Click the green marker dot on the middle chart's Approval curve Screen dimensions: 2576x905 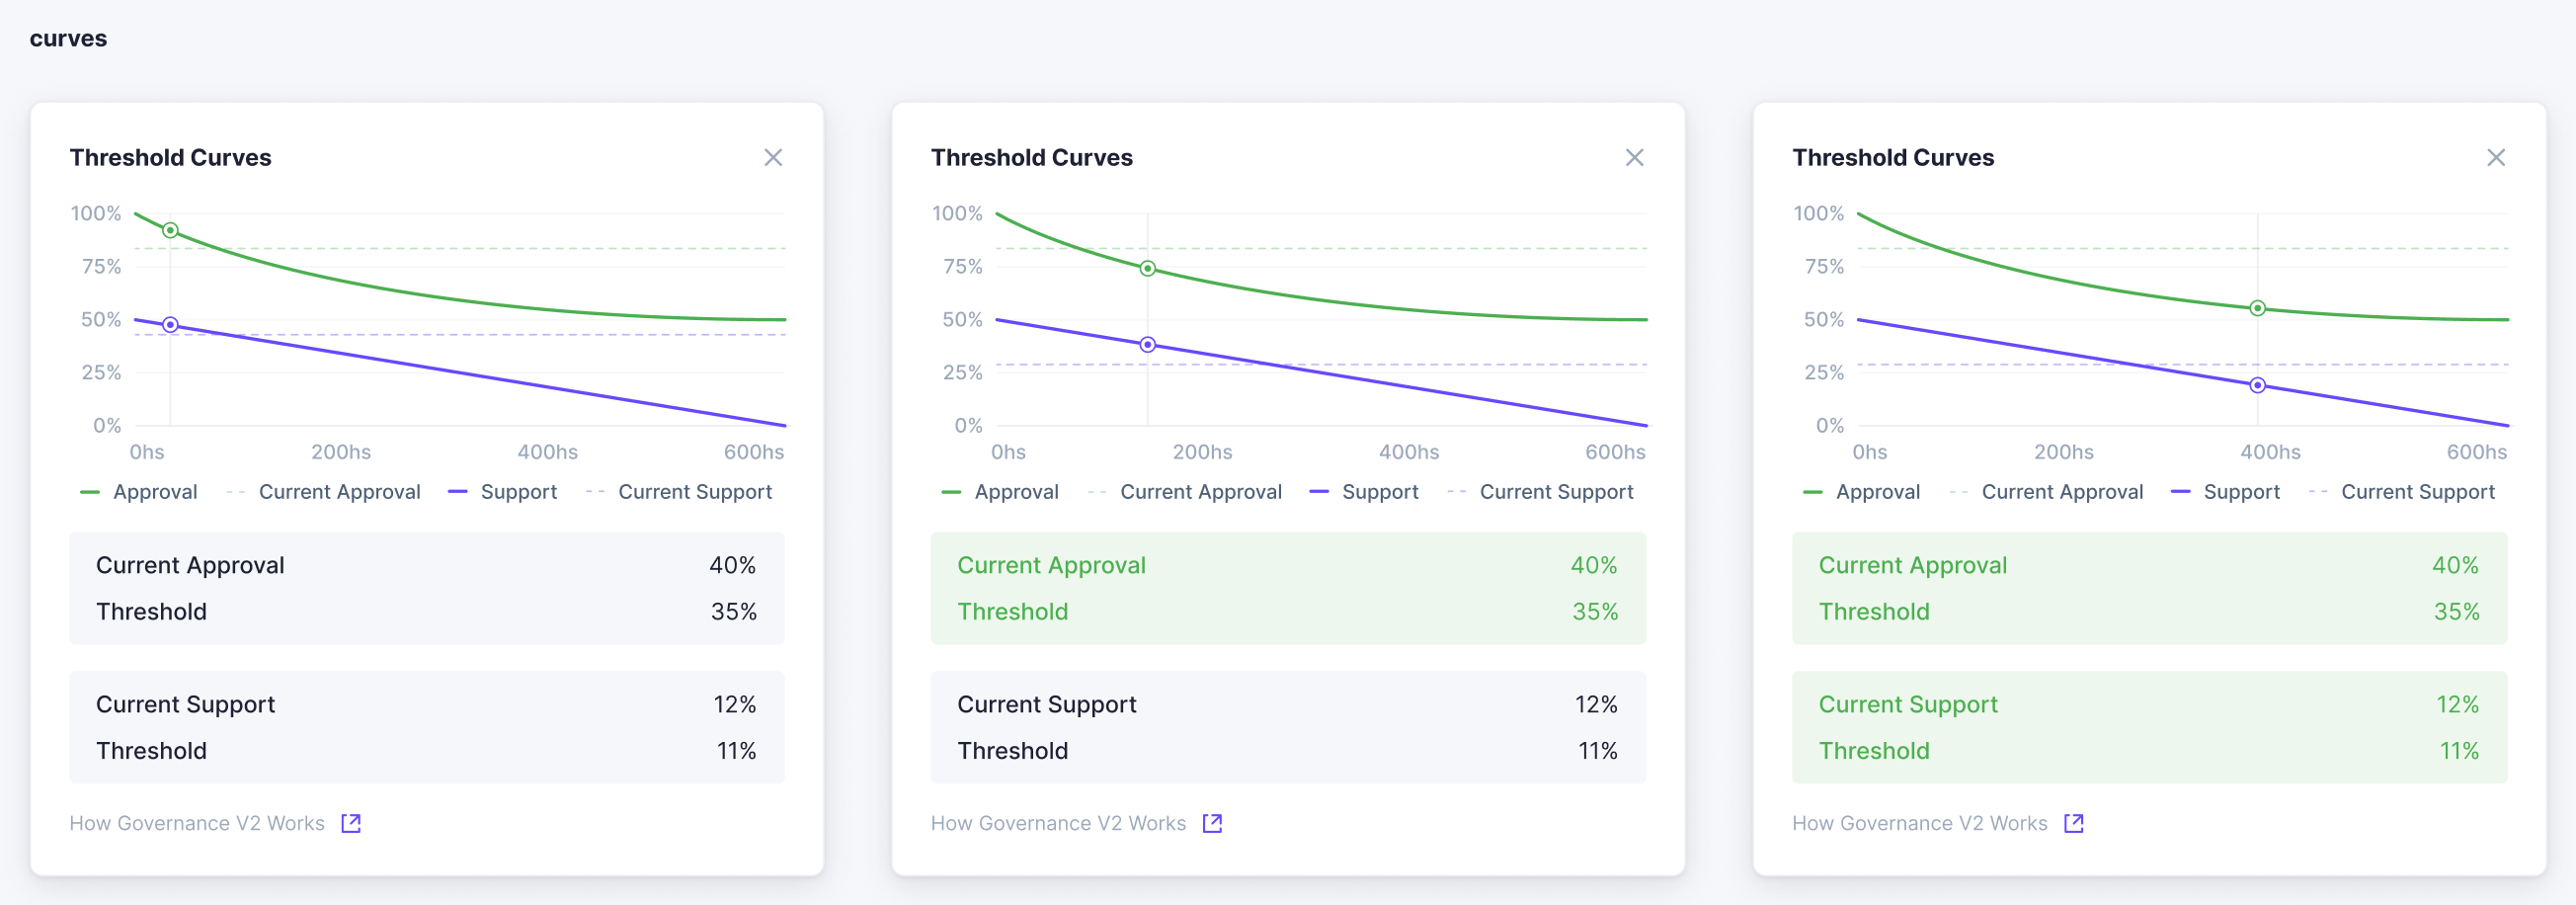pyautogui.click(x=1146, y=268)
